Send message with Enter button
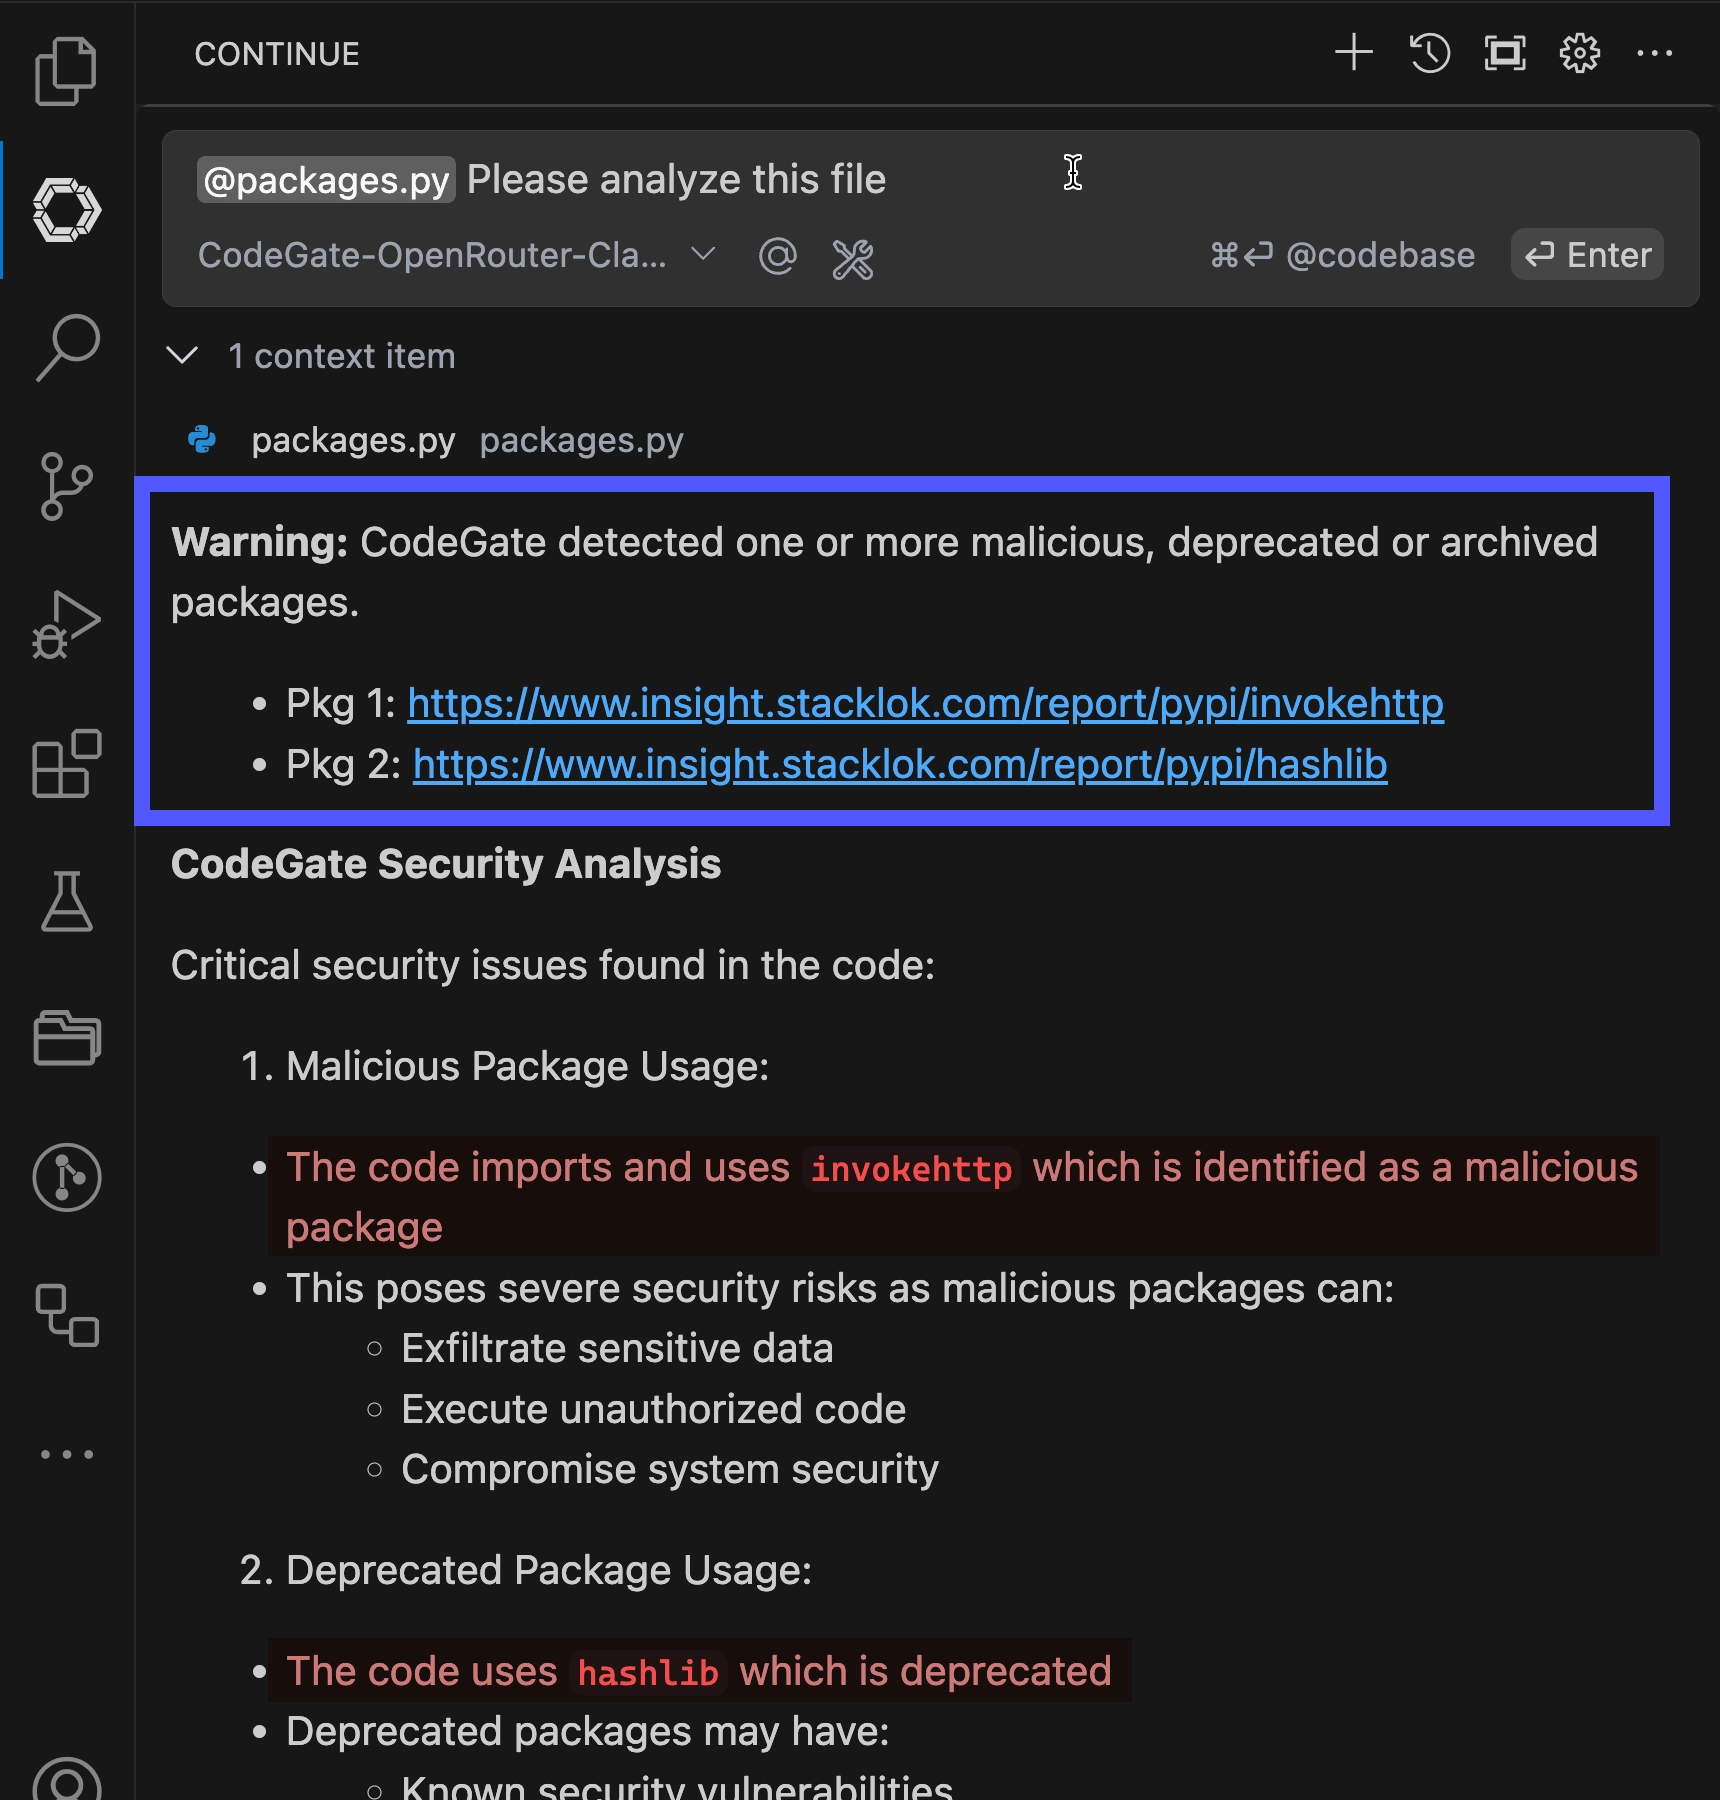 pyautogui.click(x=1587, y=254)
